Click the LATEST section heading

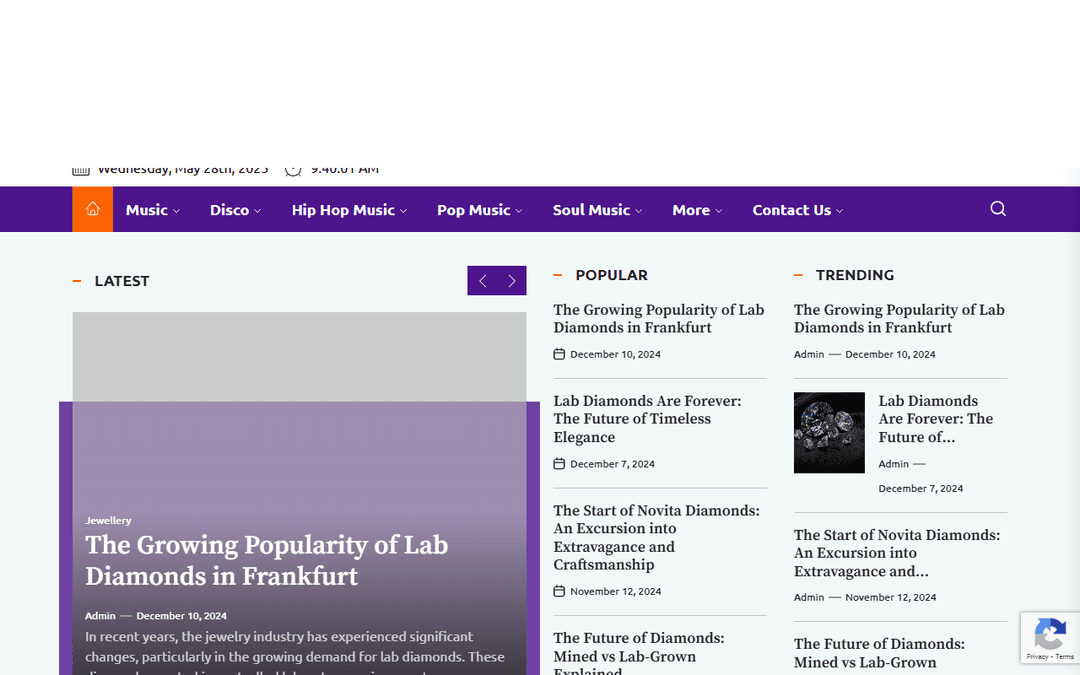pos(122,281)
